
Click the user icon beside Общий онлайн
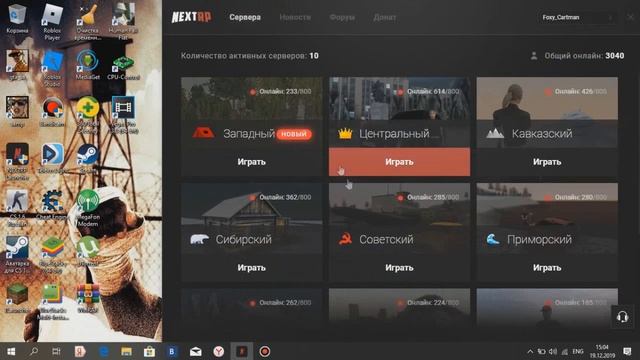tap(533, 56)
